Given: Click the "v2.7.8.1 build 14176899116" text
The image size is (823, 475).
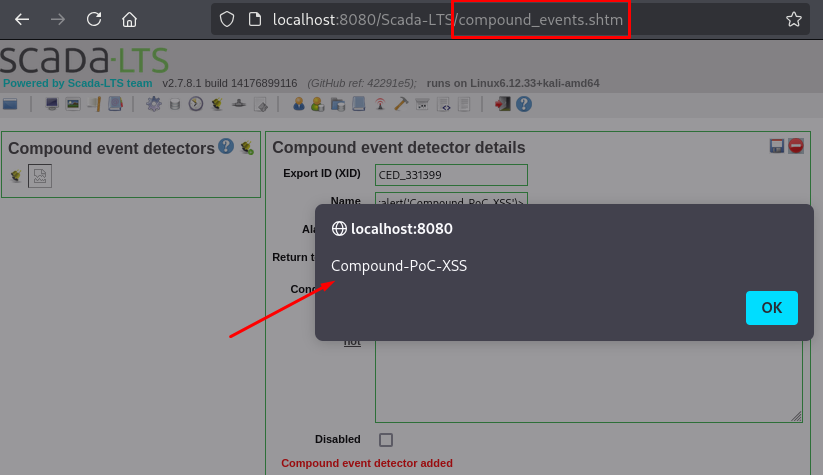Looking at the screenshot, I should [x=230, y=83].
